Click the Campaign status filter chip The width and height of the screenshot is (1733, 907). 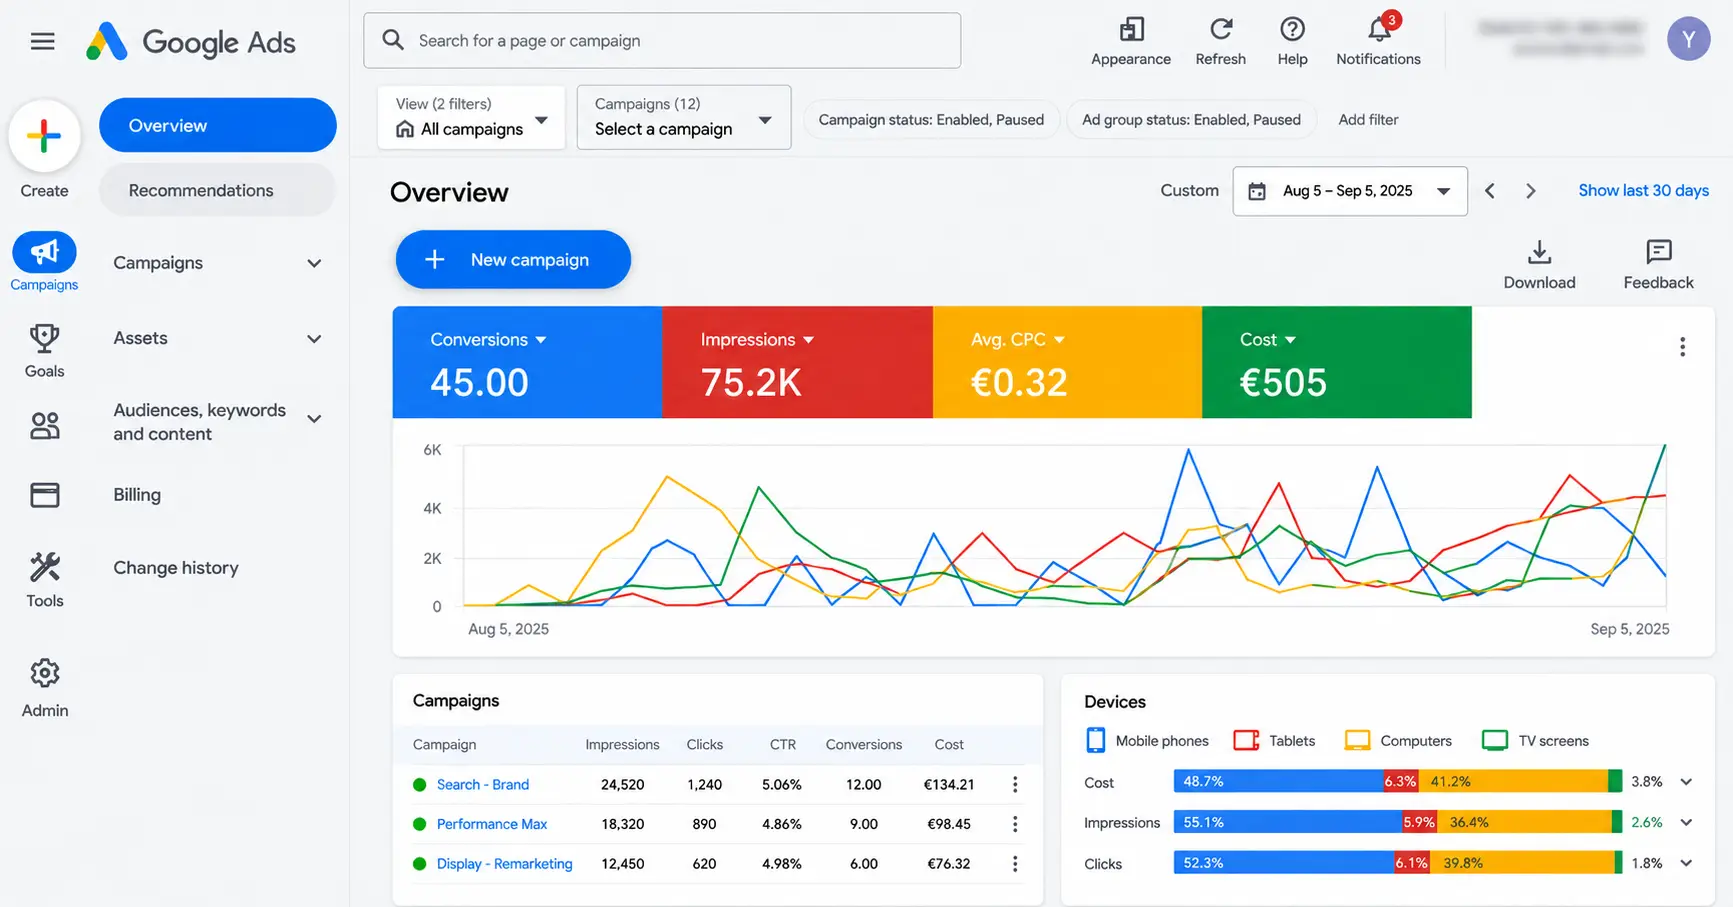[931, 120]
